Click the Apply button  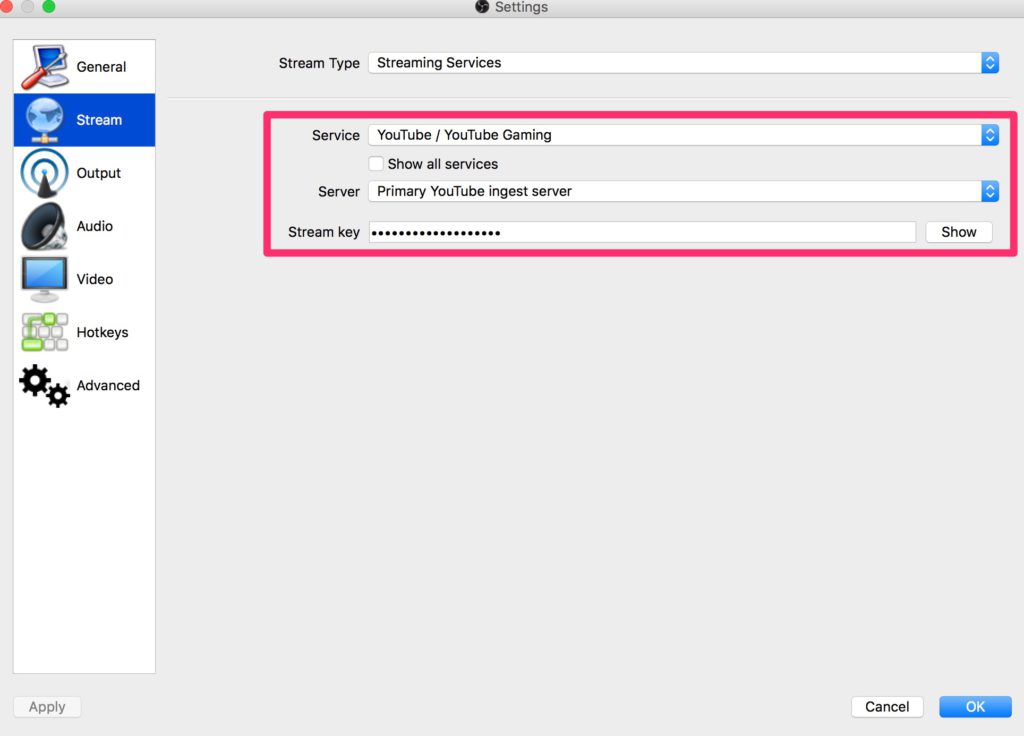coord(47,707)
